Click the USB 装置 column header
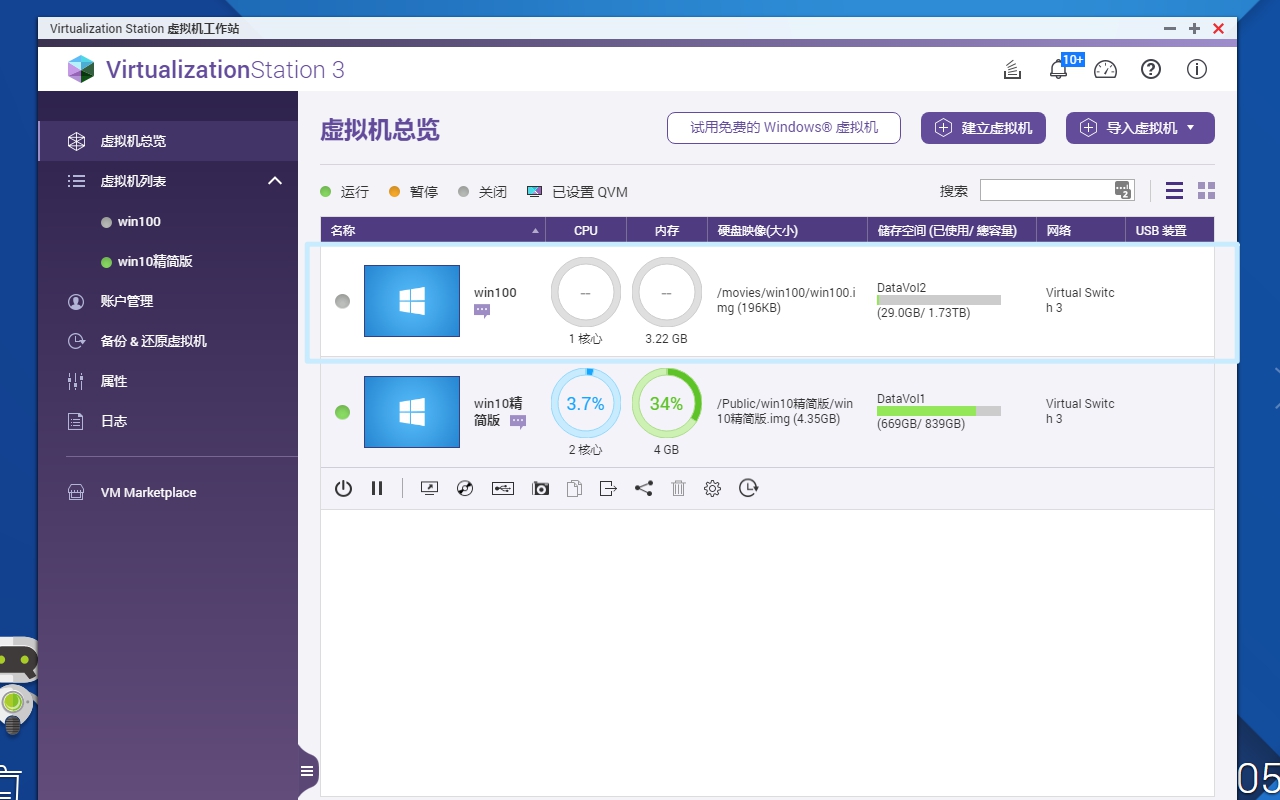 point(1170,230)
